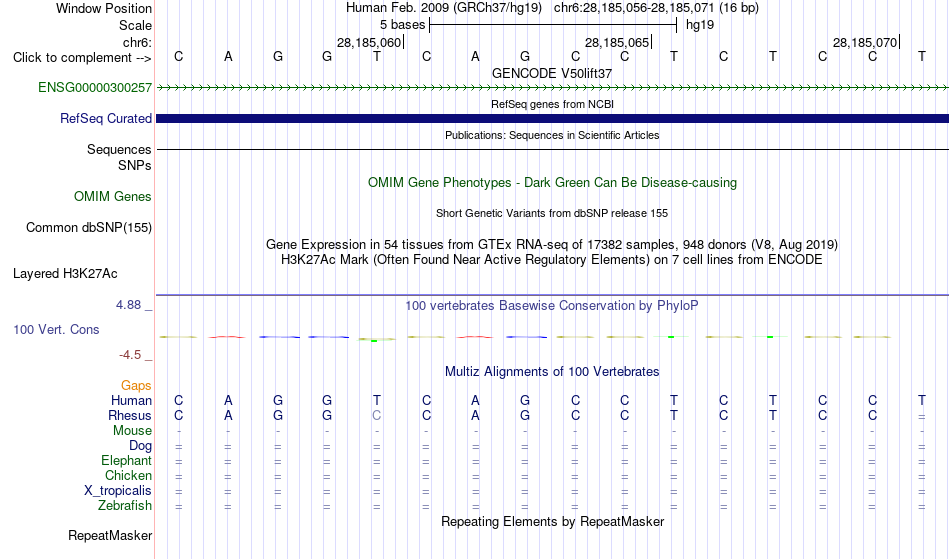Open Multiz Alignments of 100 Vertebrates
The width and height of the screenshot is (950, 559).
552,371
